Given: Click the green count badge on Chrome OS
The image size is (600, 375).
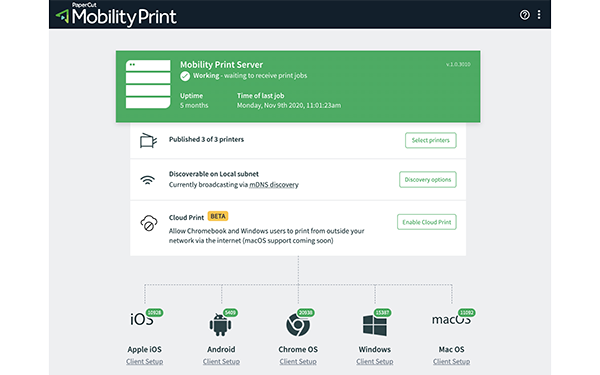Looking at the screenshot, I should coord(306,313).
